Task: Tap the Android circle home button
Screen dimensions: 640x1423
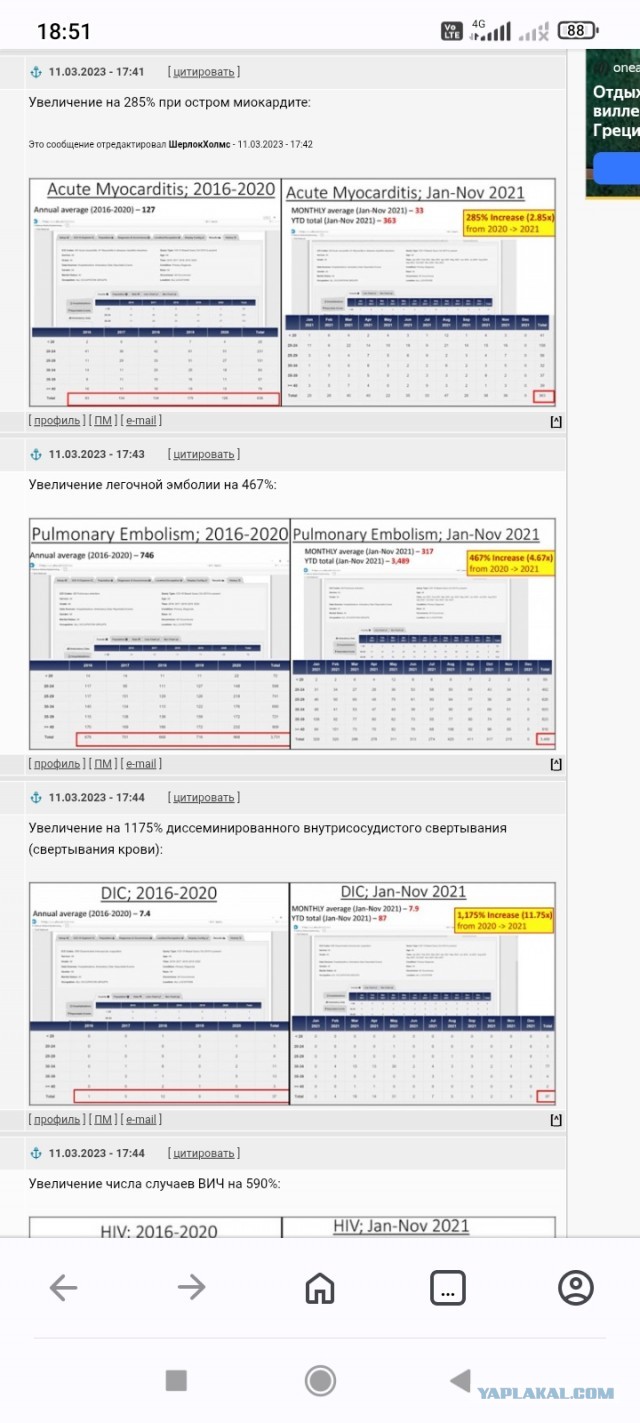Action: coord(320,1381)
